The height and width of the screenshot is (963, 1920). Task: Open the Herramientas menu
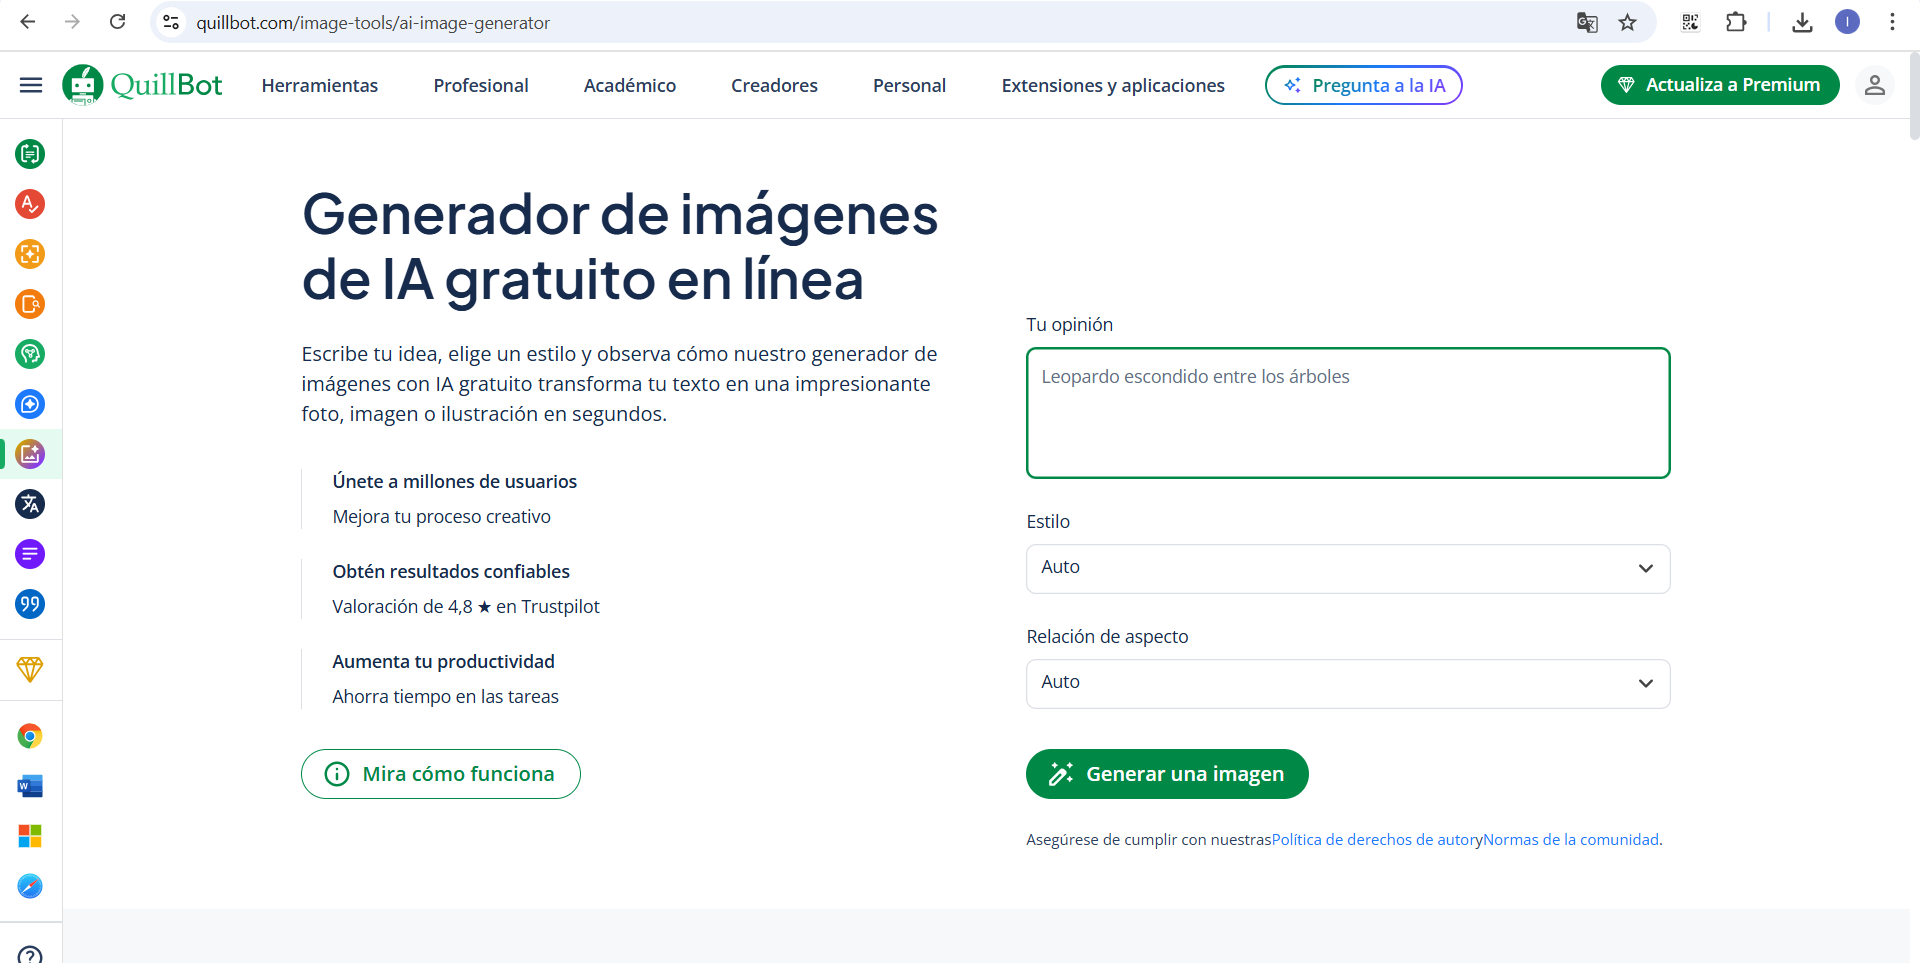(320, 85)
